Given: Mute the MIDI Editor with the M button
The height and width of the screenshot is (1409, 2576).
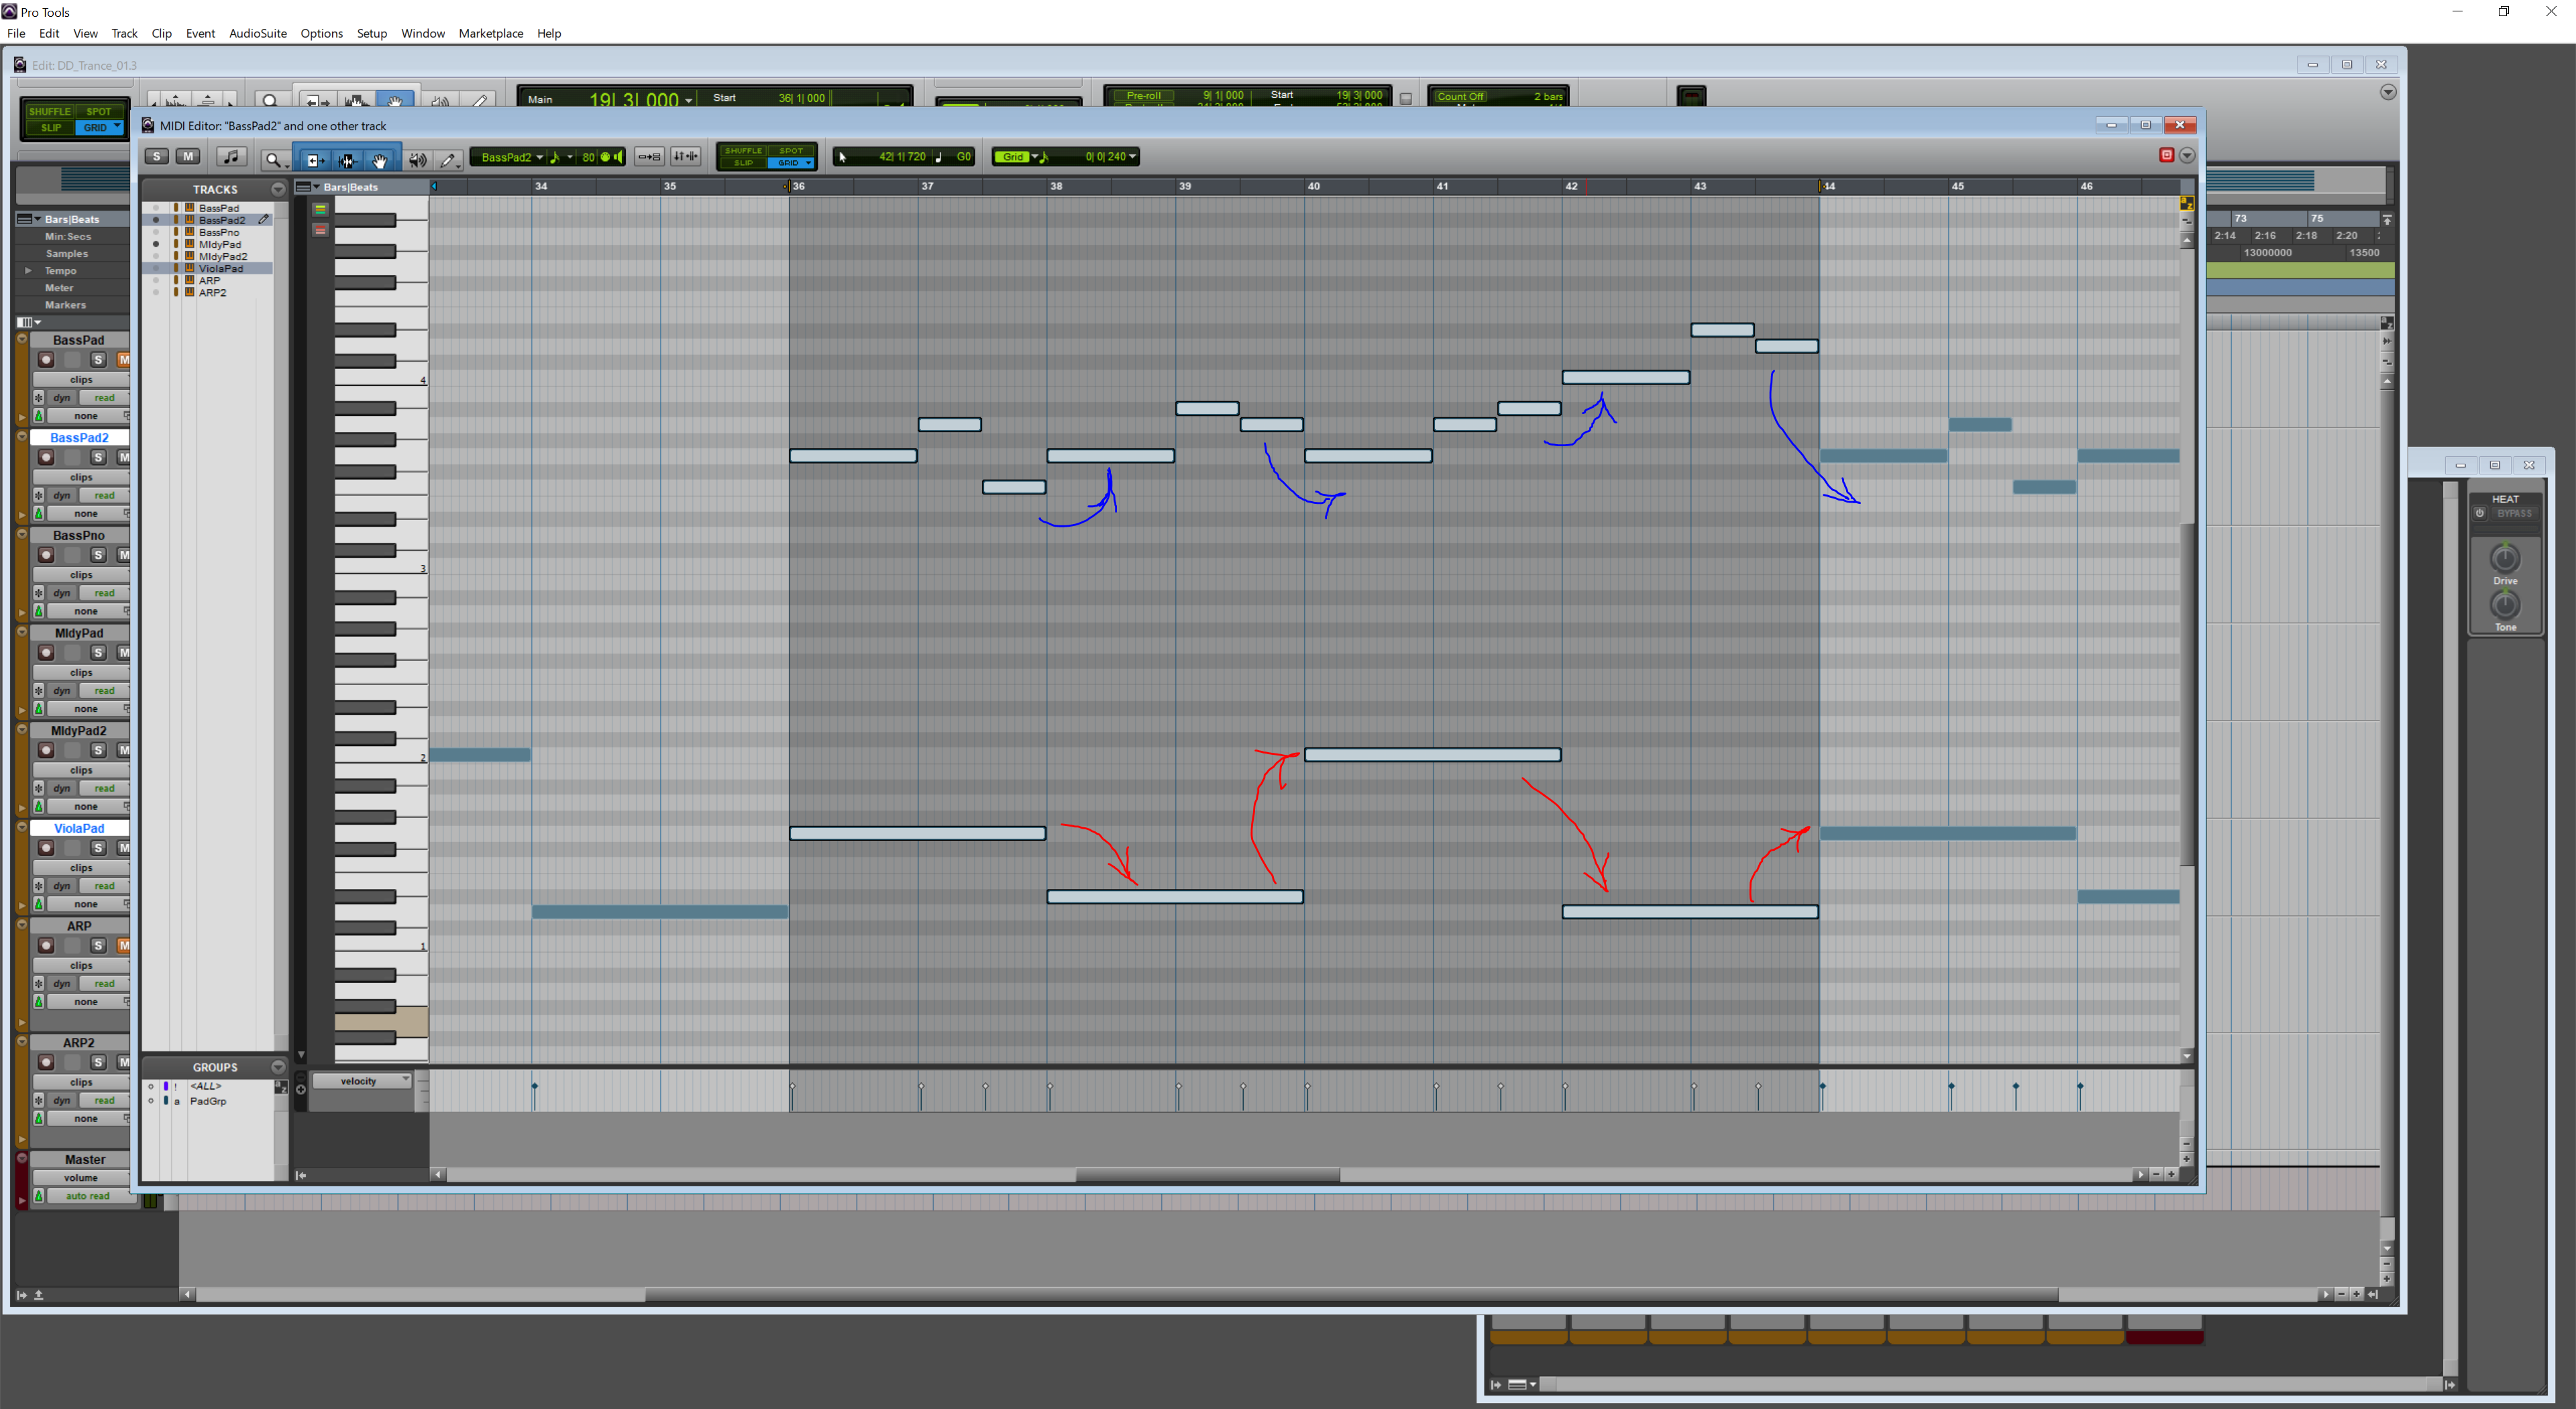Looking at the screenshot, I should [x=187, y=157].
